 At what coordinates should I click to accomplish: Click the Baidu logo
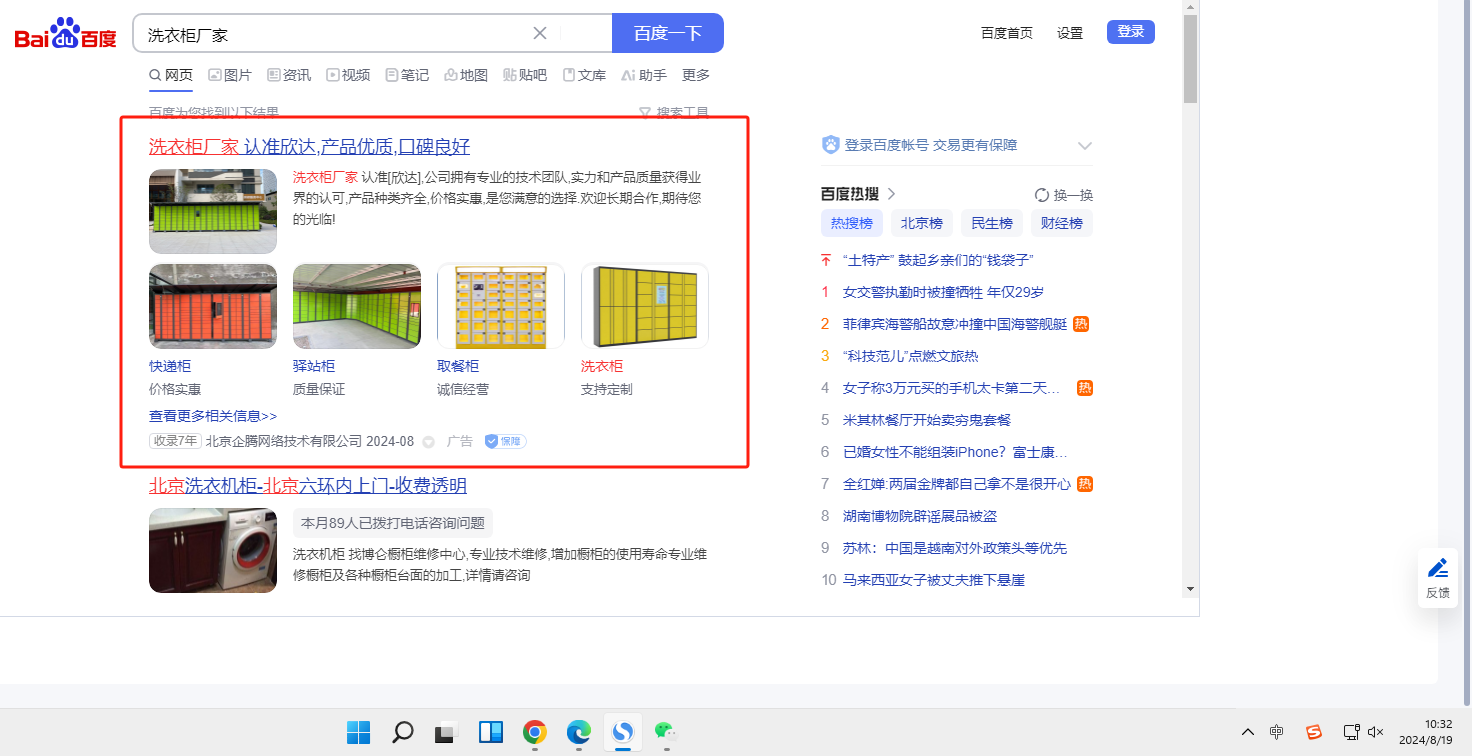tap(66, 34)
